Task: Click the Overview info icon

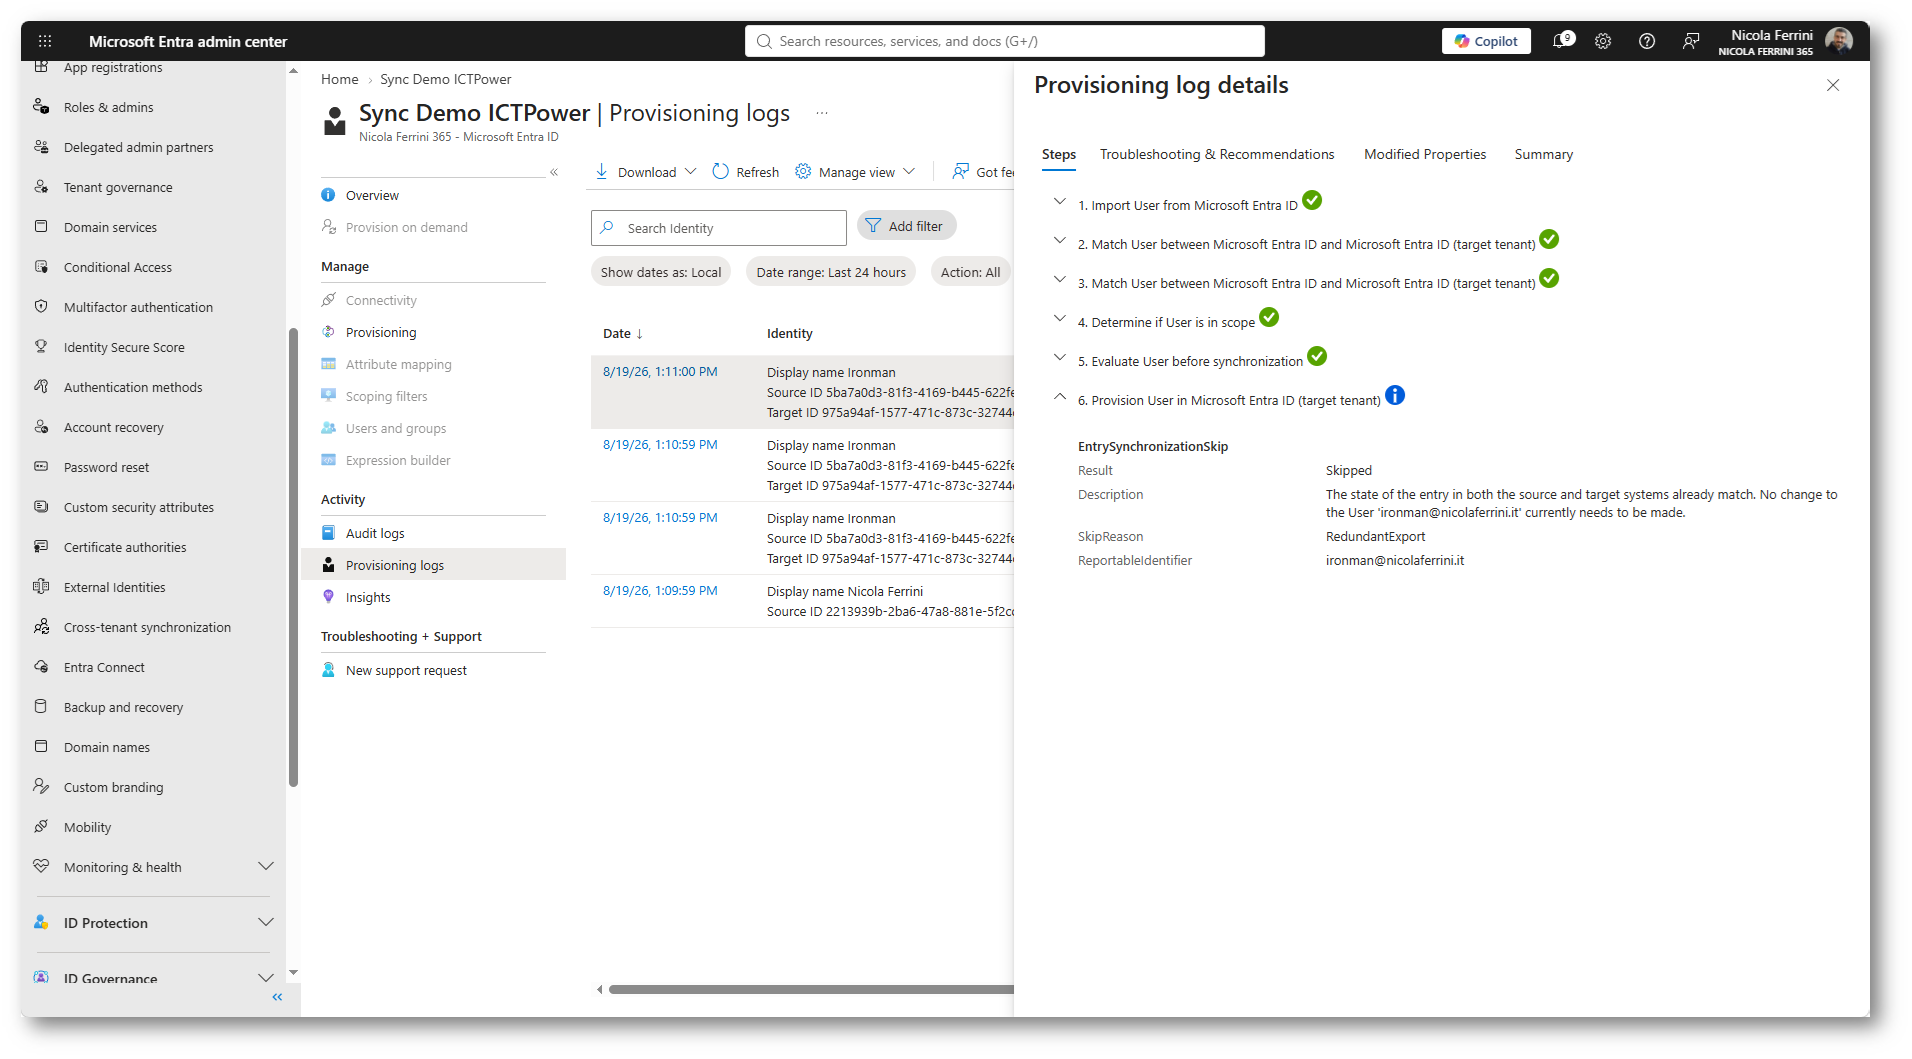Action: click(x=328, y=195)
